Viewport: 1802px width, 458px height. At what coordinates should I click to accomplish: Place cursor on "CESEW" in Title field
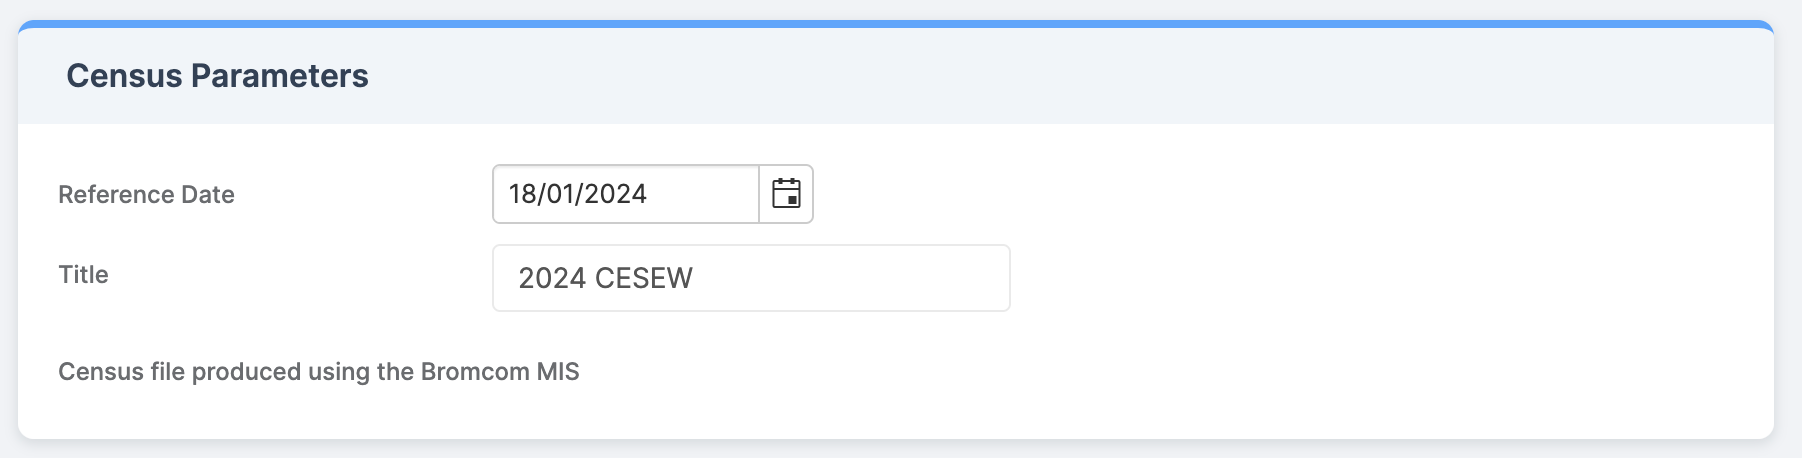point(643,278)
